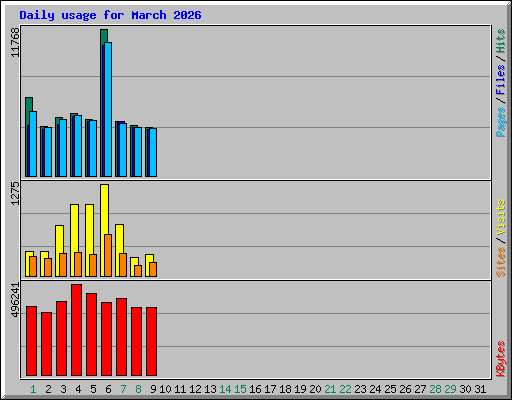This screenshot has height=400, width=512.
Task: Click day label 10 on the x-axis
Action: click(165, 389)
